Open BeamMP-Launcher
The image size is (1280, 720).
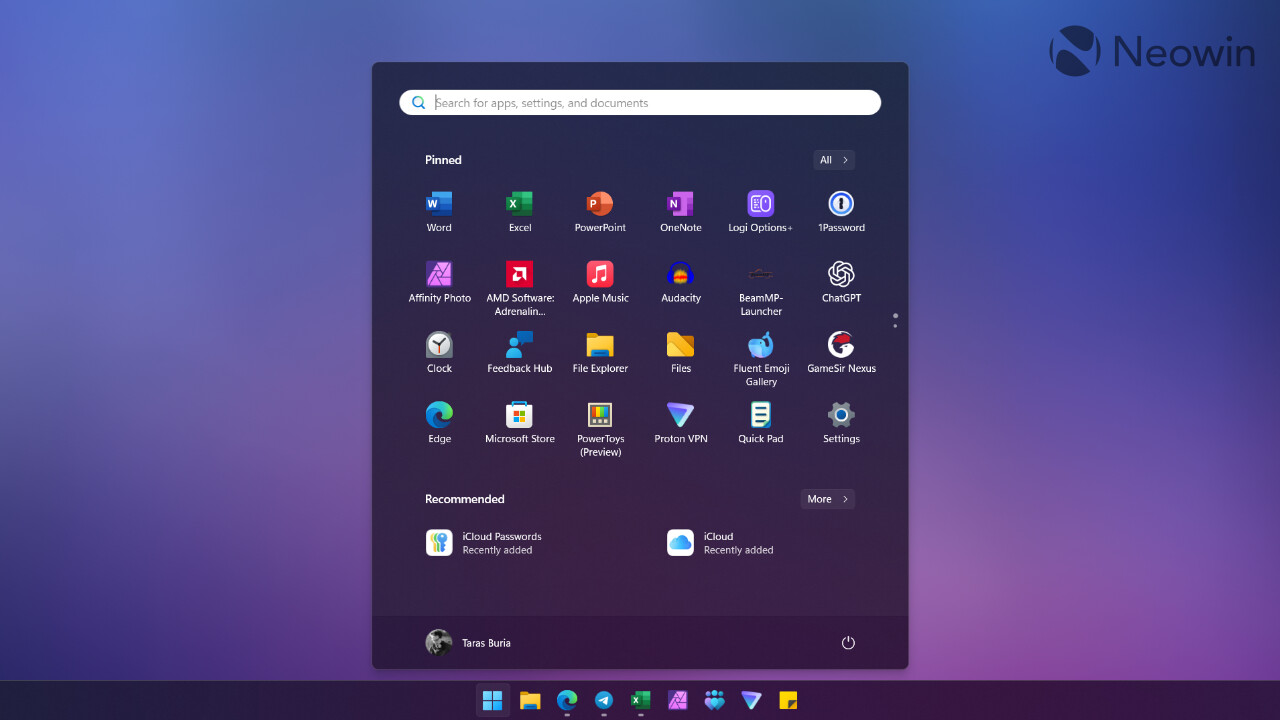pyautogui.click(x=761, y=288)
